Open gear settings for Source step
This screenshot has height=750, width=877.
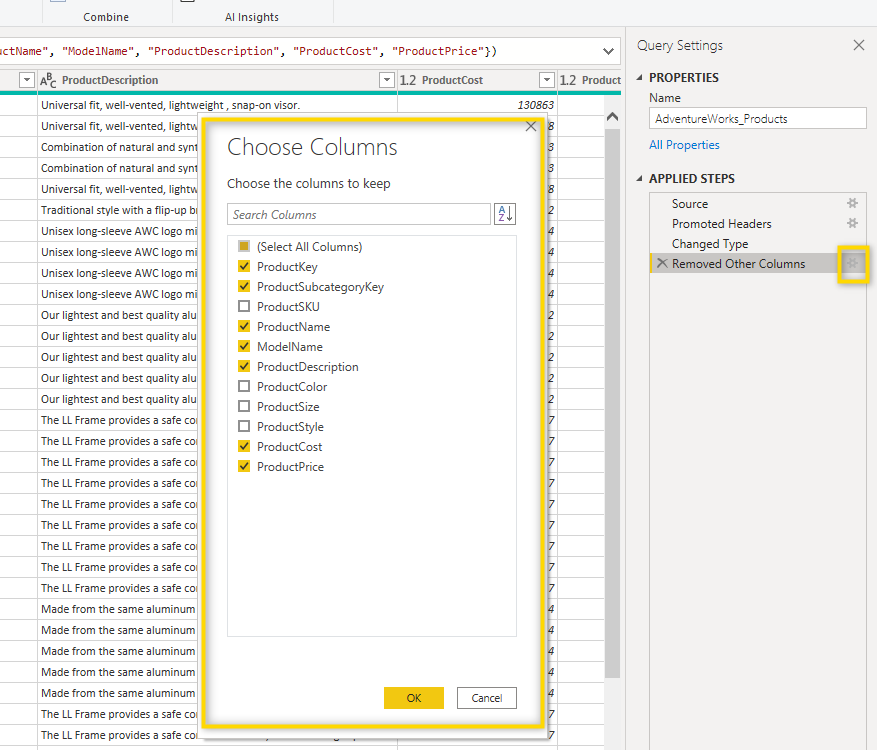[852, 203]
